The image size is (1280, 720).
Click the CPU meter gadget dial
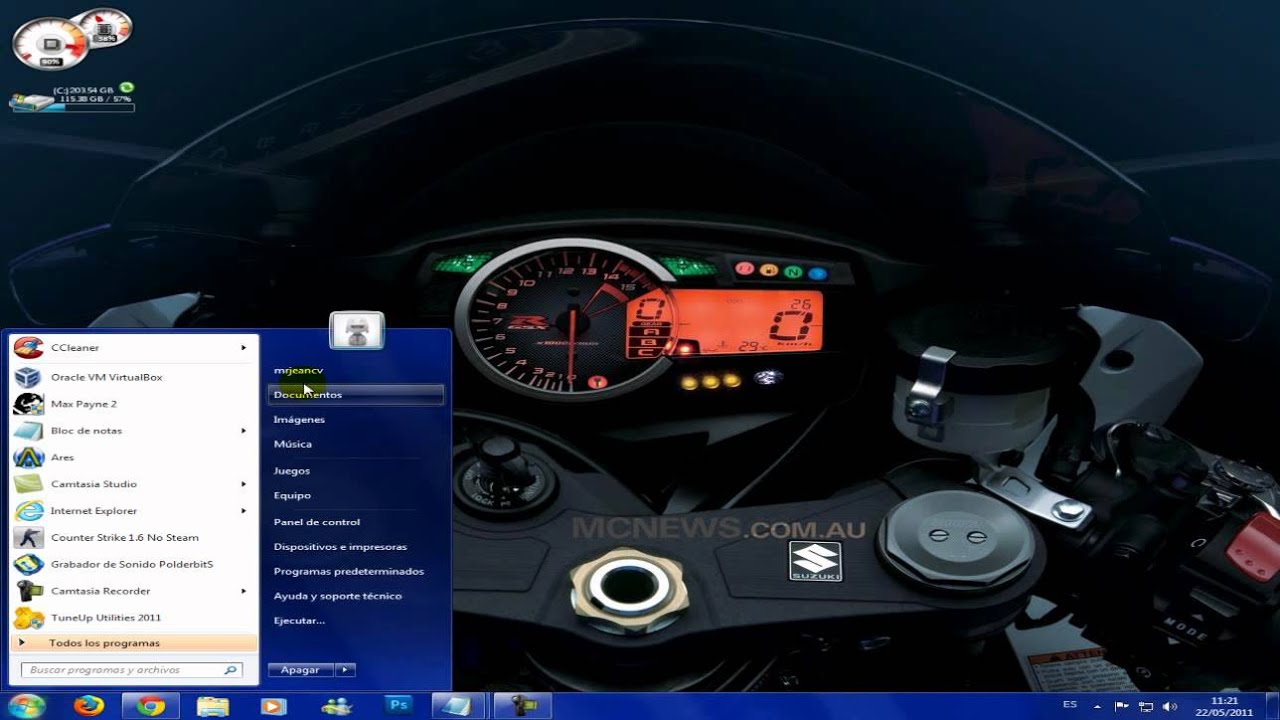coord(50,44)
